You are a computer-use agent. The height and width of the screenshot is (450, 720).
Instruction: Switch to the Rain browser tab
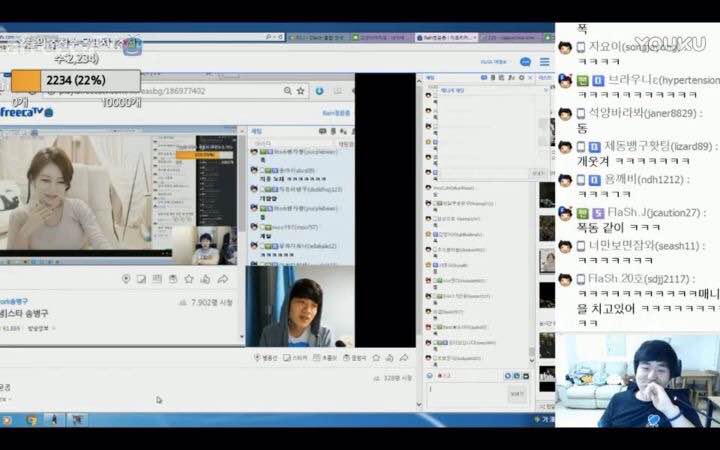[447, 38]
